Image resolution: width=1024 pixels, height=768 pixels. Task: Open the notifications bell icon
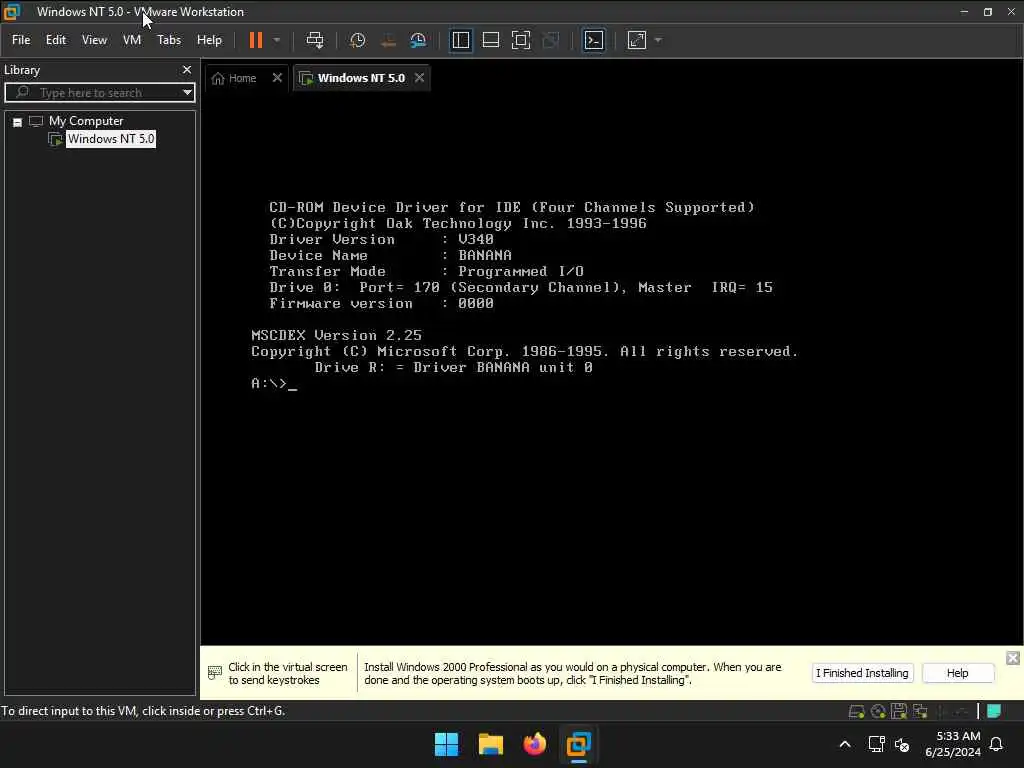tap(996, 744)
